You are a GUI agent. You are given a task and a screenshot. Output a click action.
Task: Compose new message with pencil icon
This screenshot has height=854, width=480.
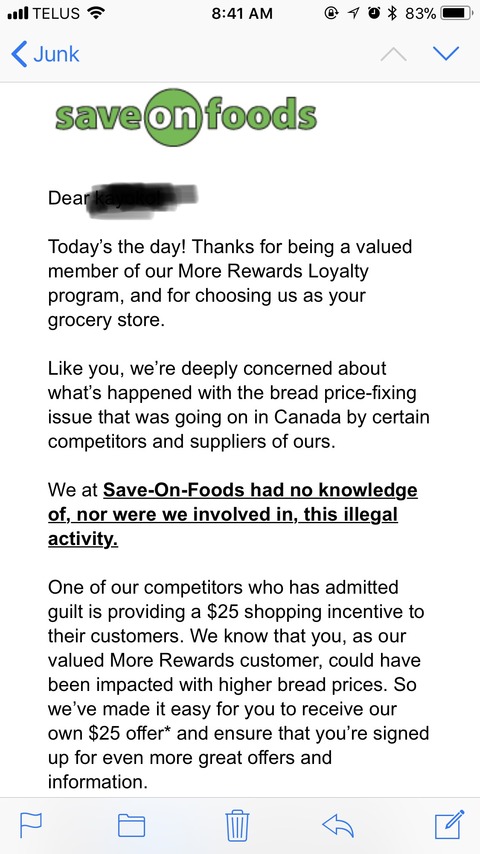pyautogui.click(x=449, y=824)
